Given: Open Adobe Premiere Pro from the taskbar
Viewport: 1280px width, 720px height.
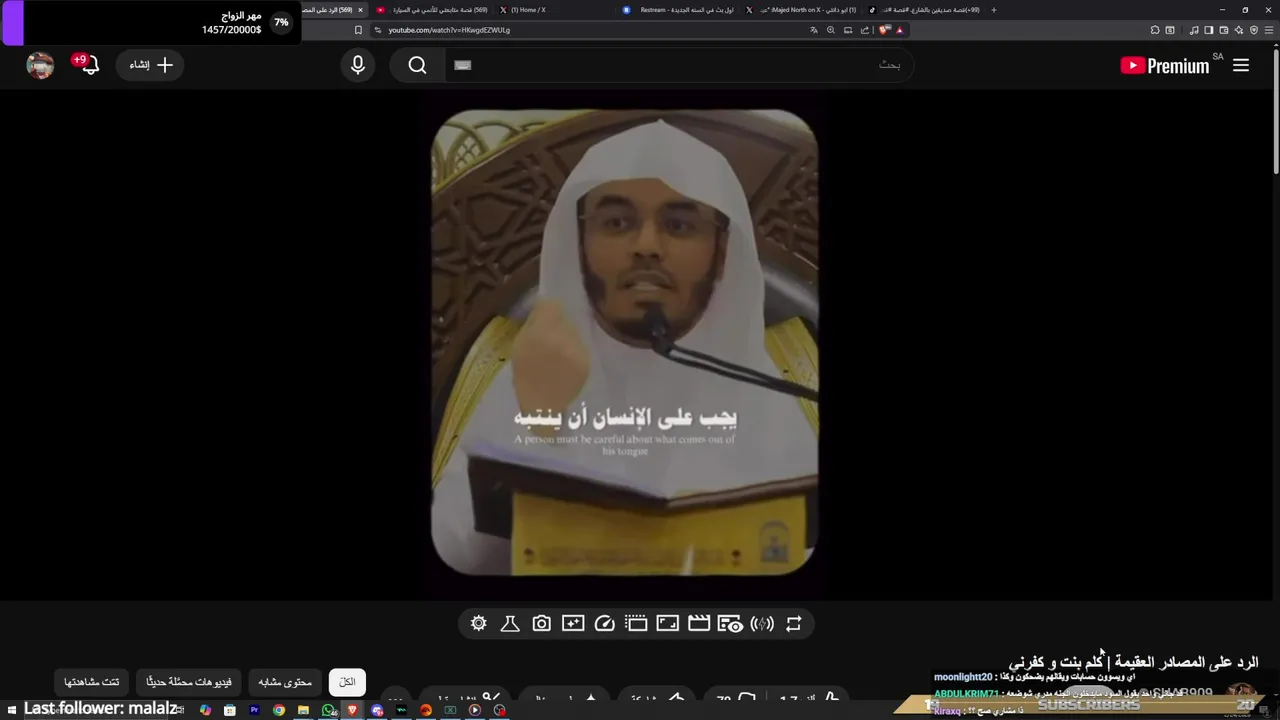Looking at the screenshot, I should [254, 710].
